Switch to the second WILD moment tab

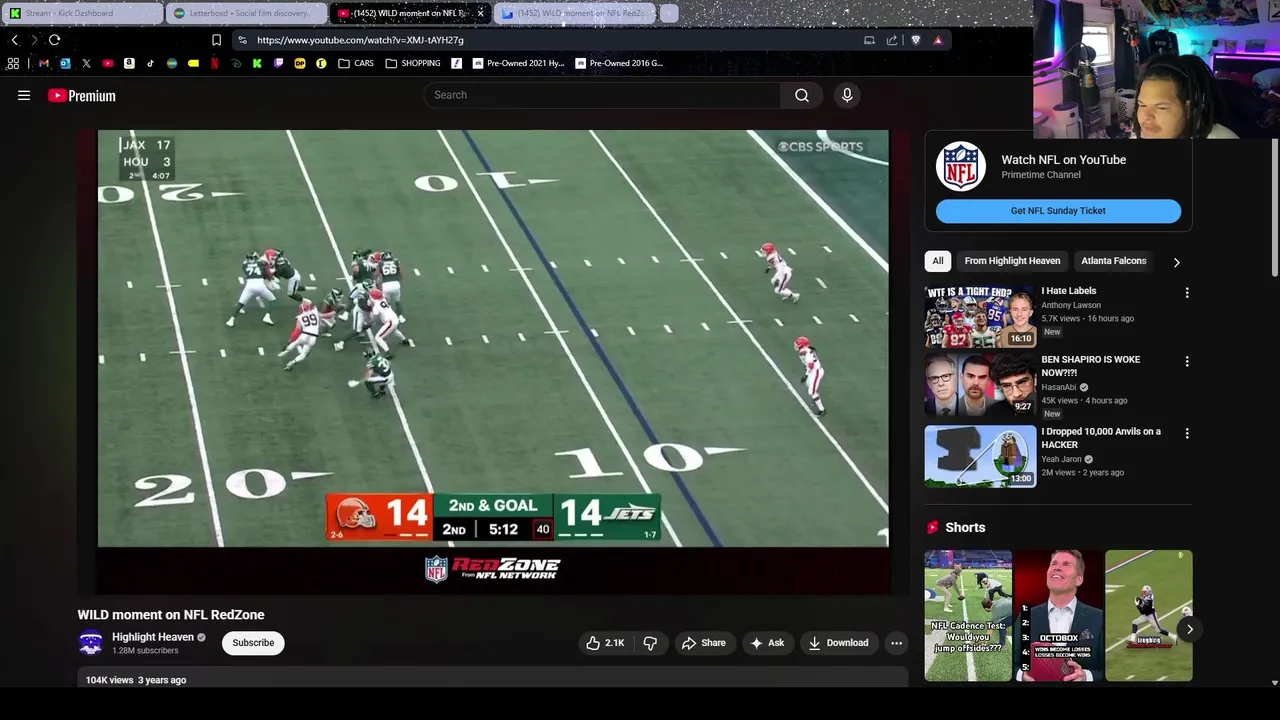575,13
